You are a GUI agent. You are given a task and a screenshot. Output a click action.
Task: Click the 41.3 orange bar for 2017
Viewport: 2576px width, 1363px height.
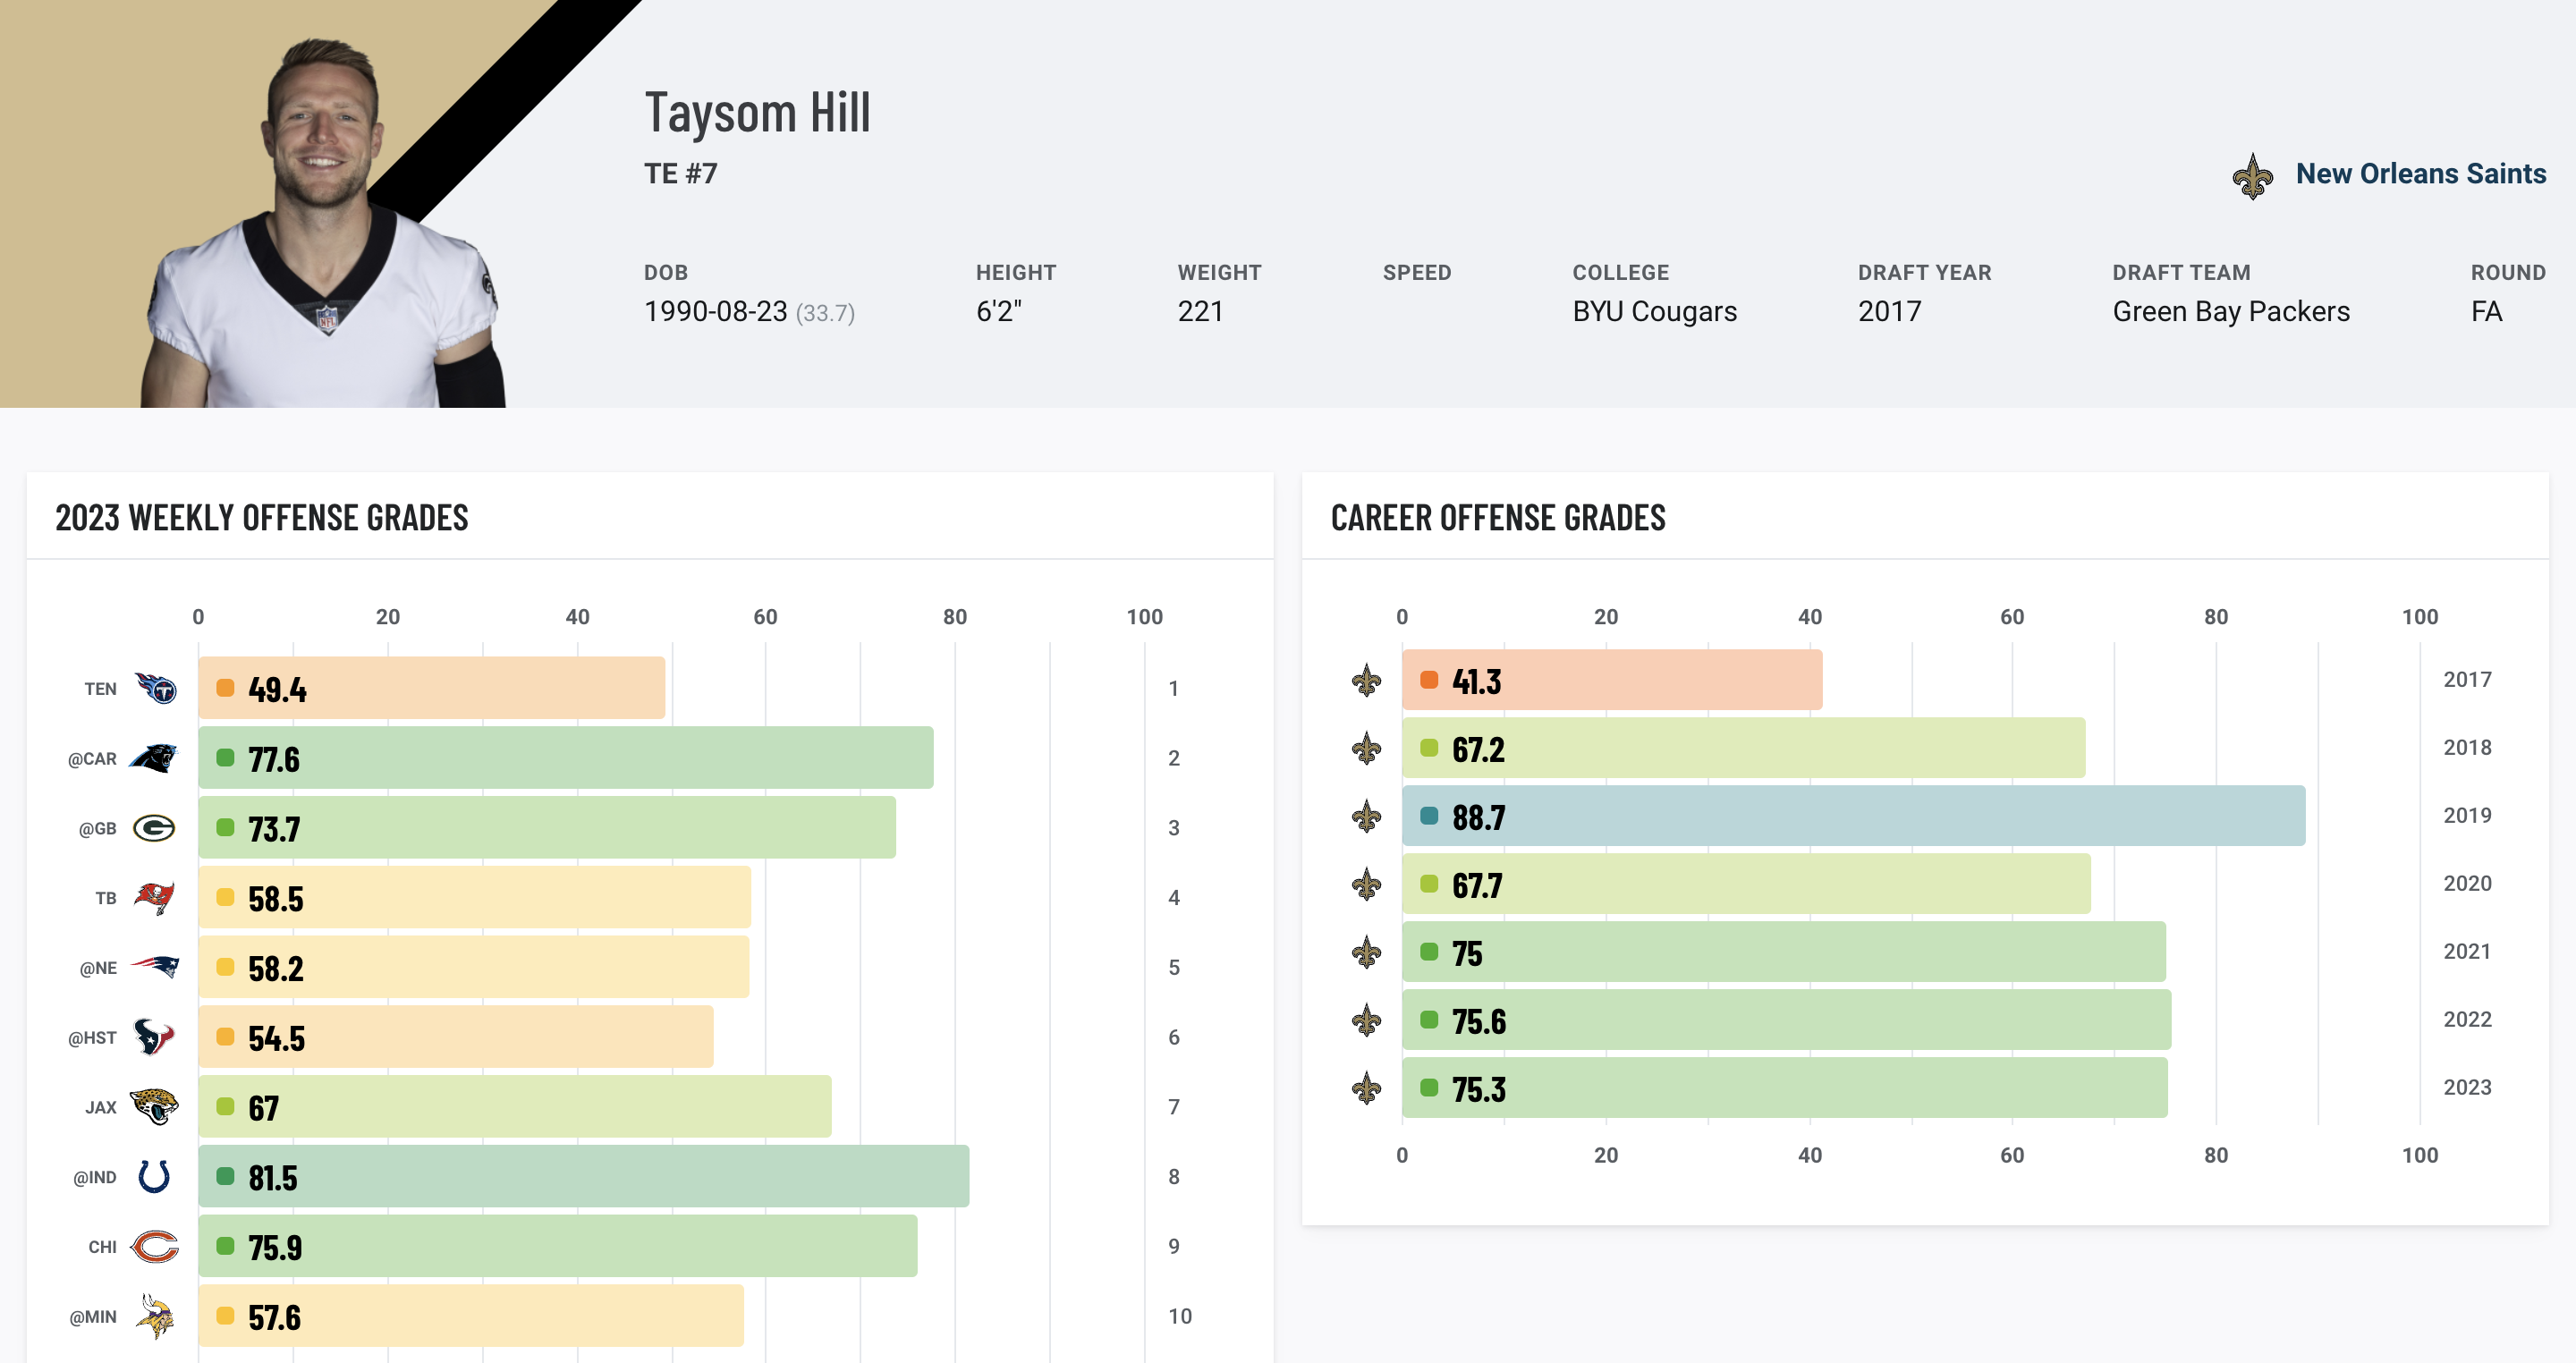click(1611, 681)
